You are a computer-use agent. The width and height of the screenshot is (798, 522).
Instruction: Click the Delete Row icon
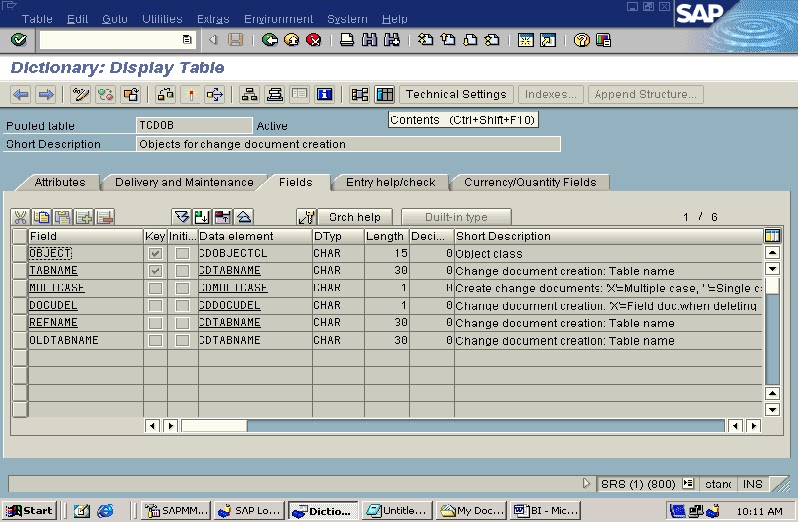pyautogui.click(x=105, y=217)
